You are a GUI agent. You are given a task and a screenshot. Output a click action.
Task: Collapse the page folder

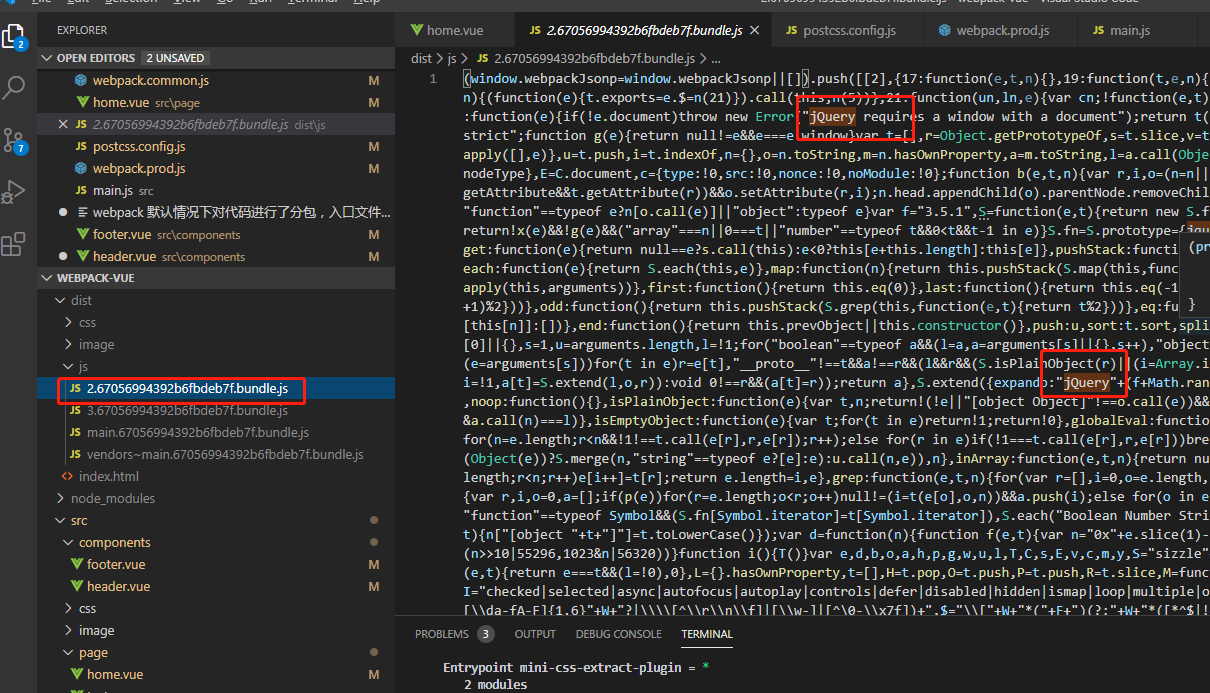pyautogui.click(x=68, y=652)
